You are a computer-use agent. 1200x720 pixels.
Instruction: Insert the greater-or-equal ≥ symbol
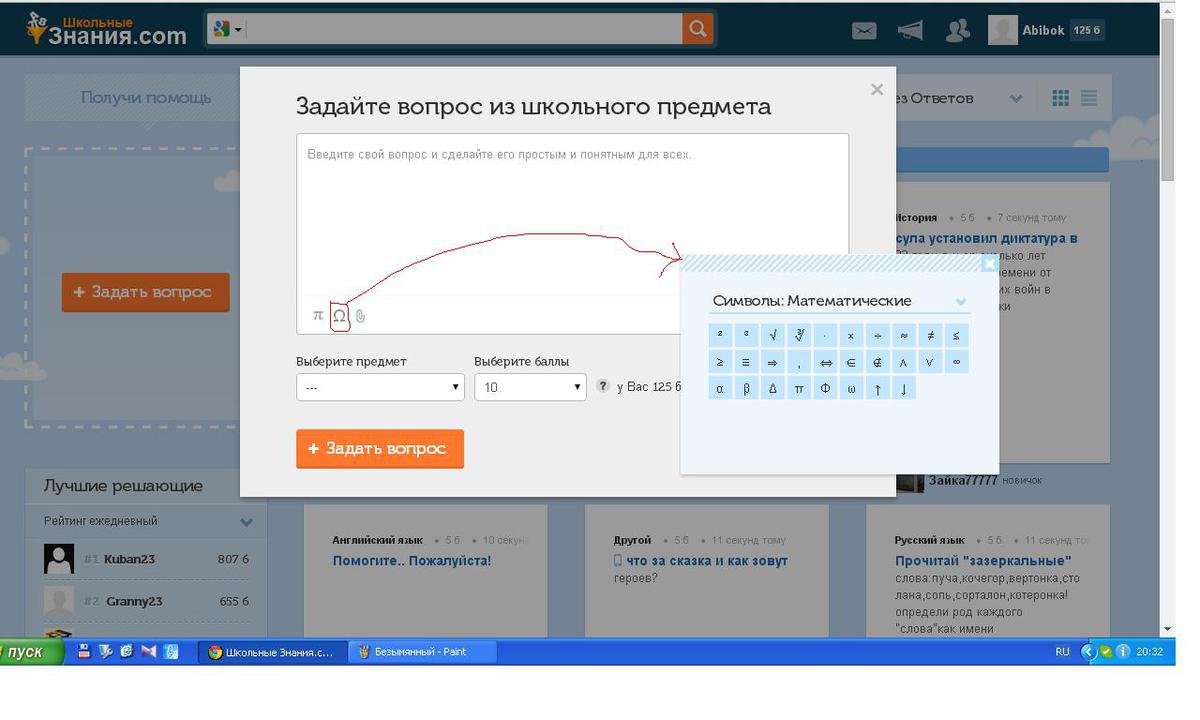coord(720,362)
